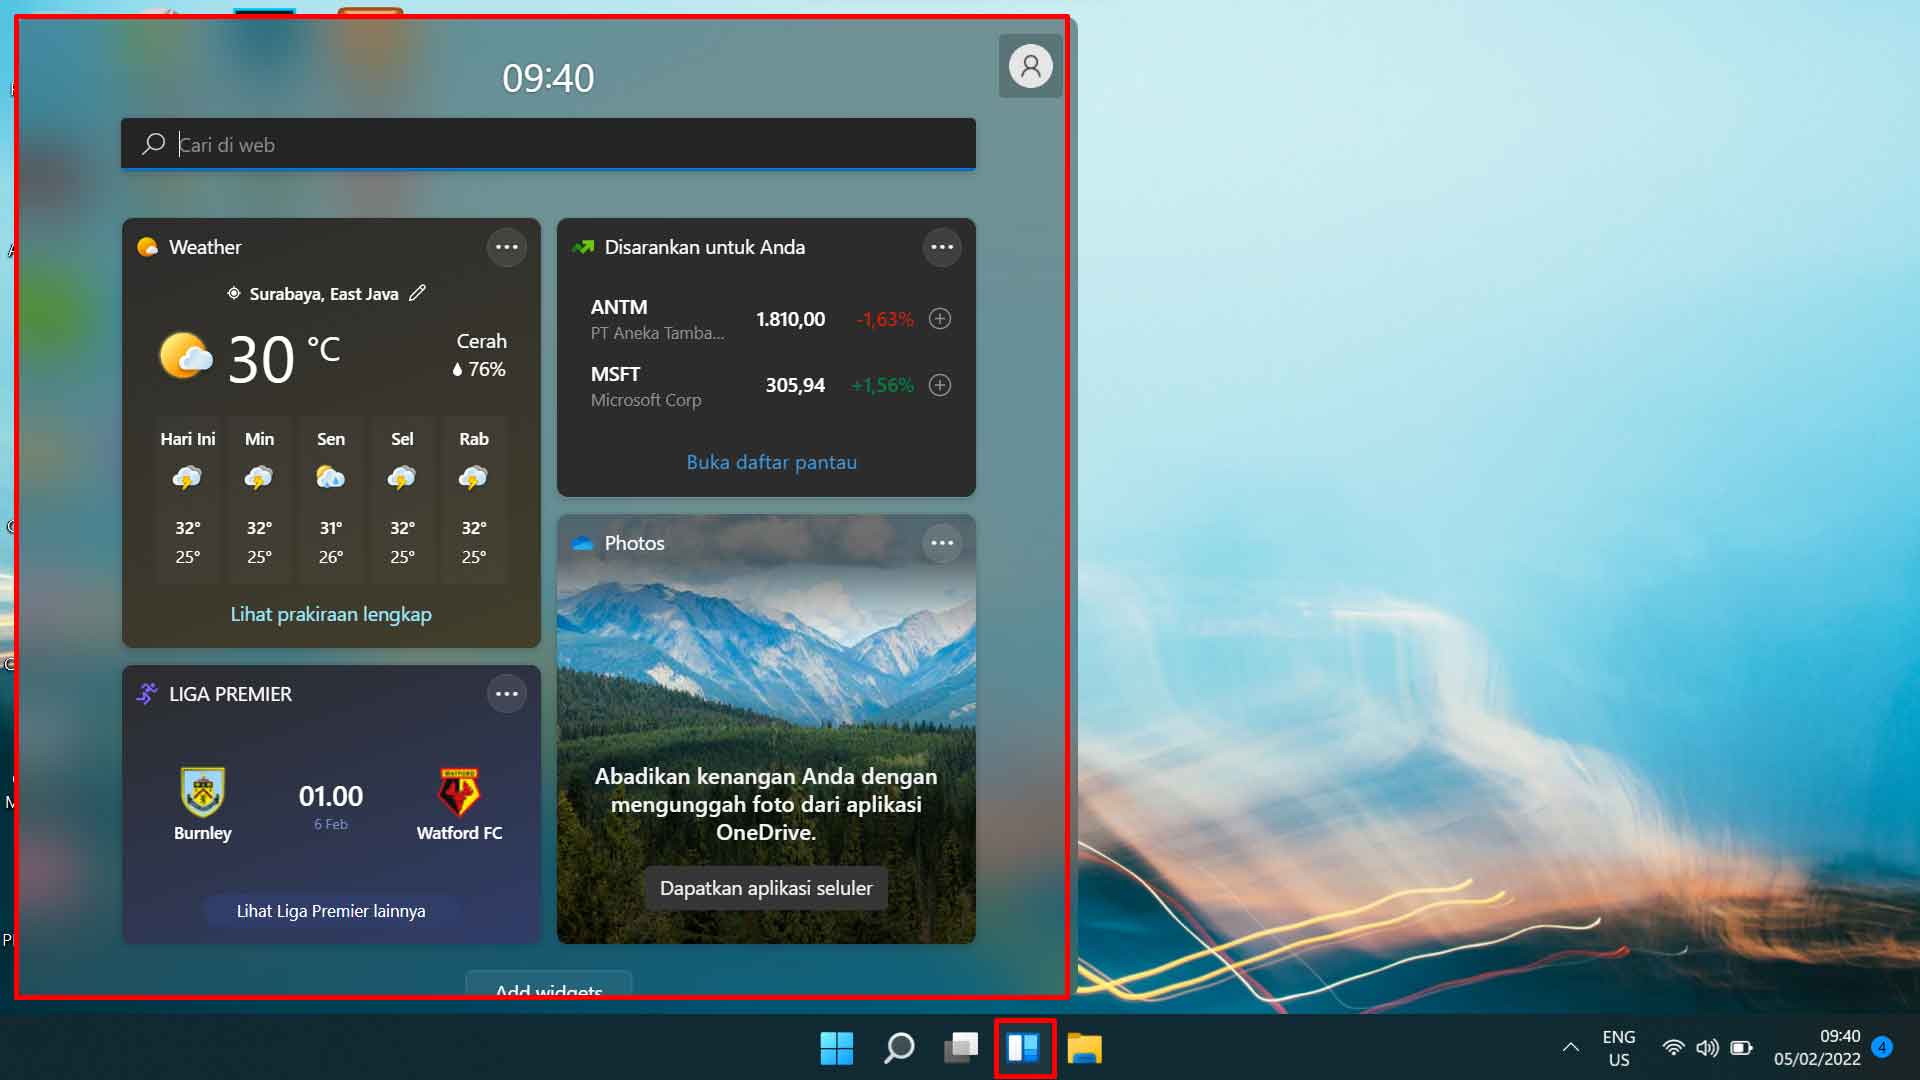Click the volume speaker icon in tray
Image resolution: width=1920 pixels, height=1080 pixels.
tap(1707, 1048)
